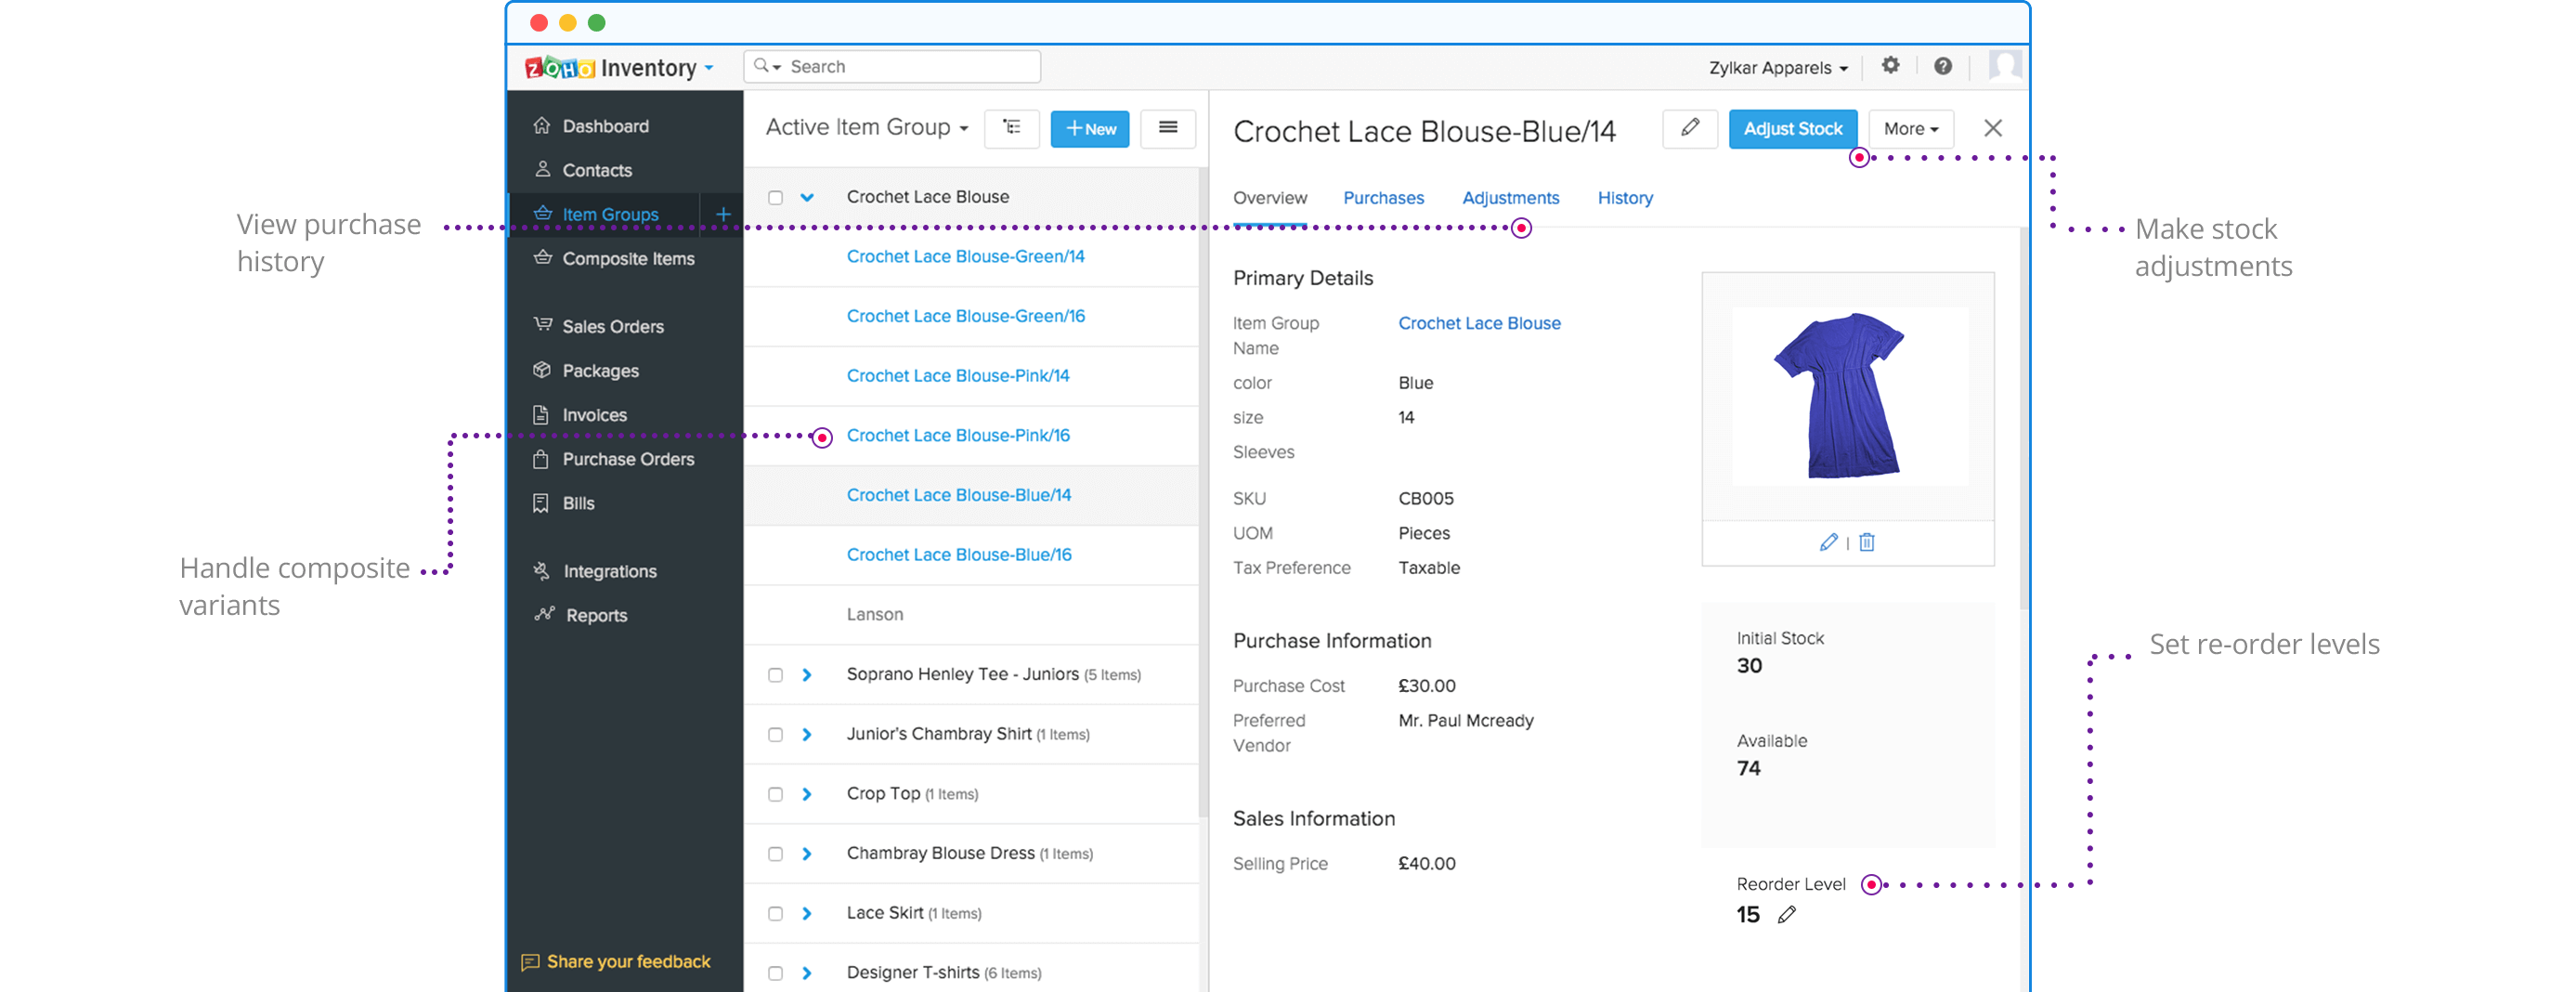This screenshot has width=2576, height=992.
Task: Delete the blouse image with trash icon
Action: [x=1866, y=542]
